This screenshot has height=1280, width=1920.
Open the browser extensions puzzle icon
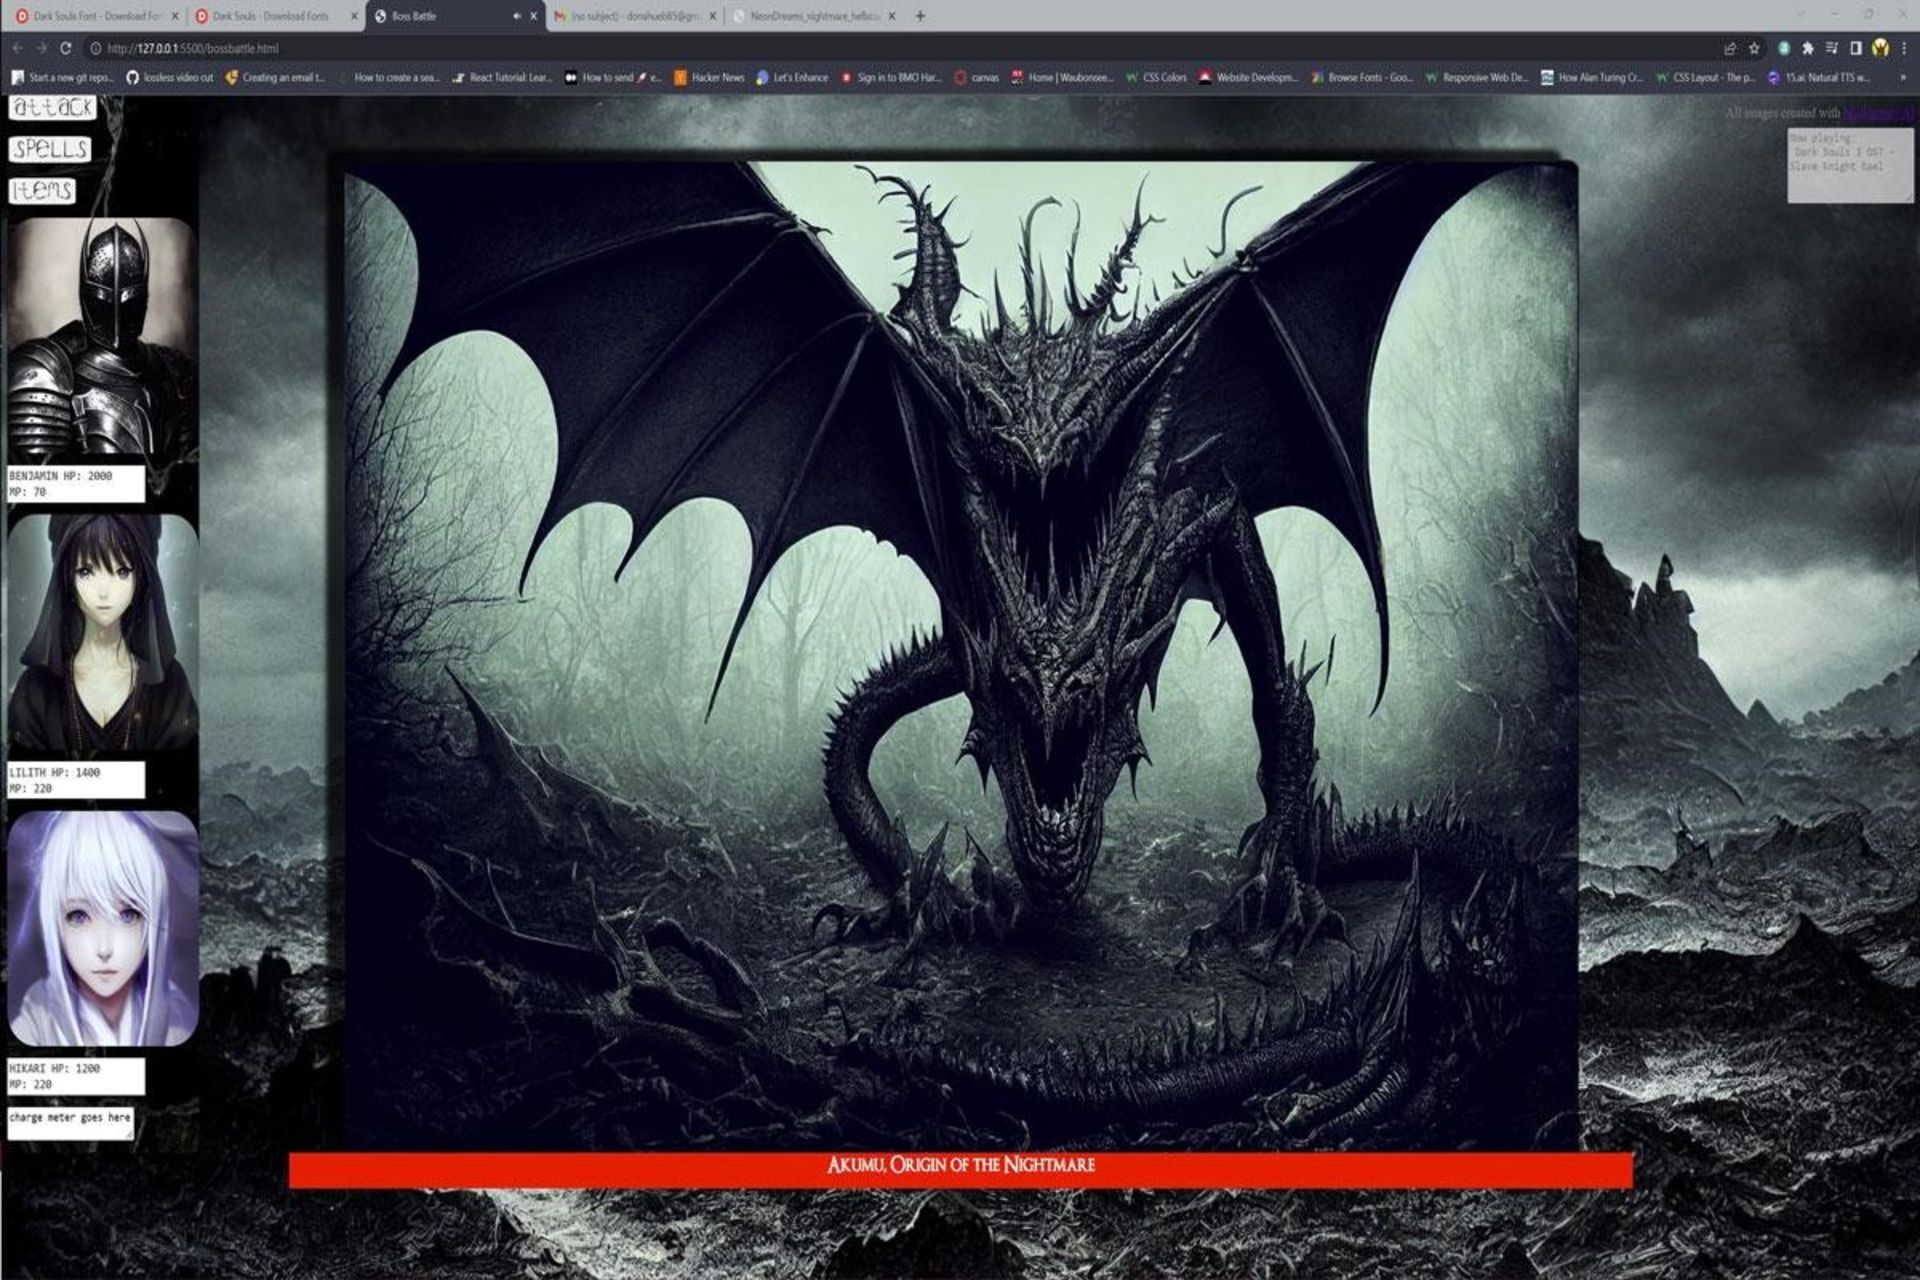click(x=1808, y=48)
